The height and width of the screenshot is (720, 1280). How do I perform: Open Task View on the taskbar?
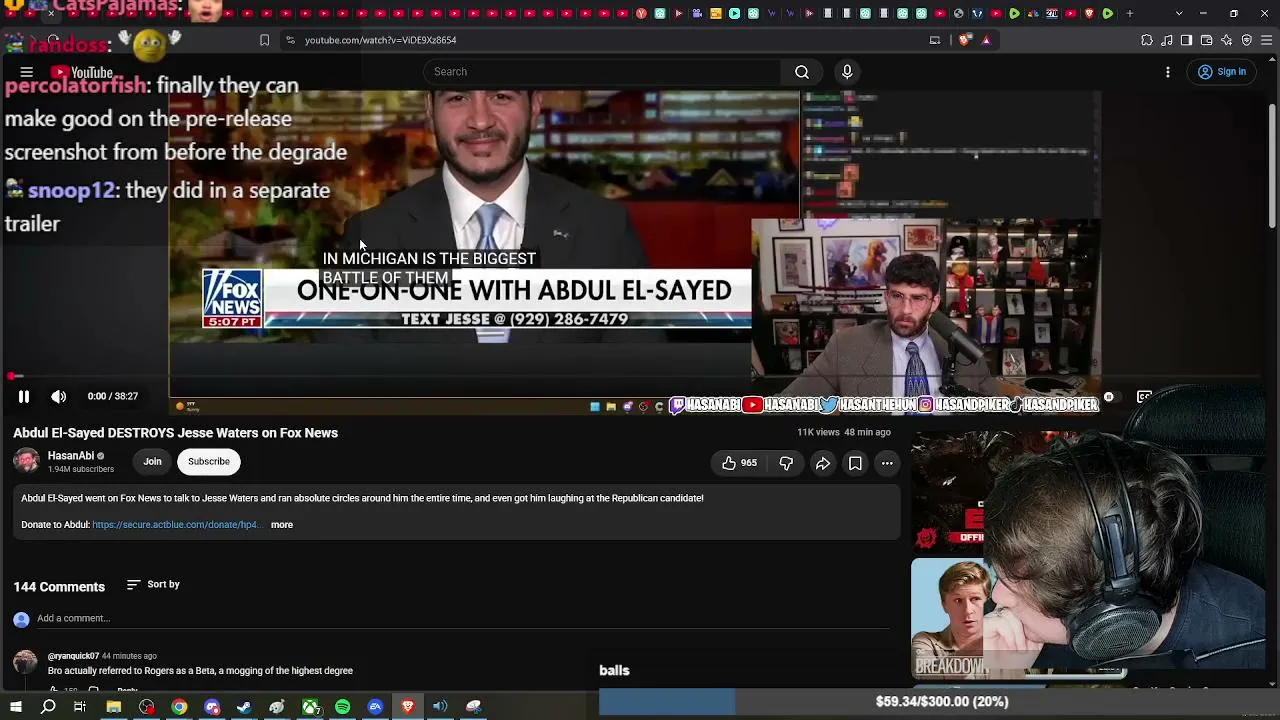coord(80,707)
